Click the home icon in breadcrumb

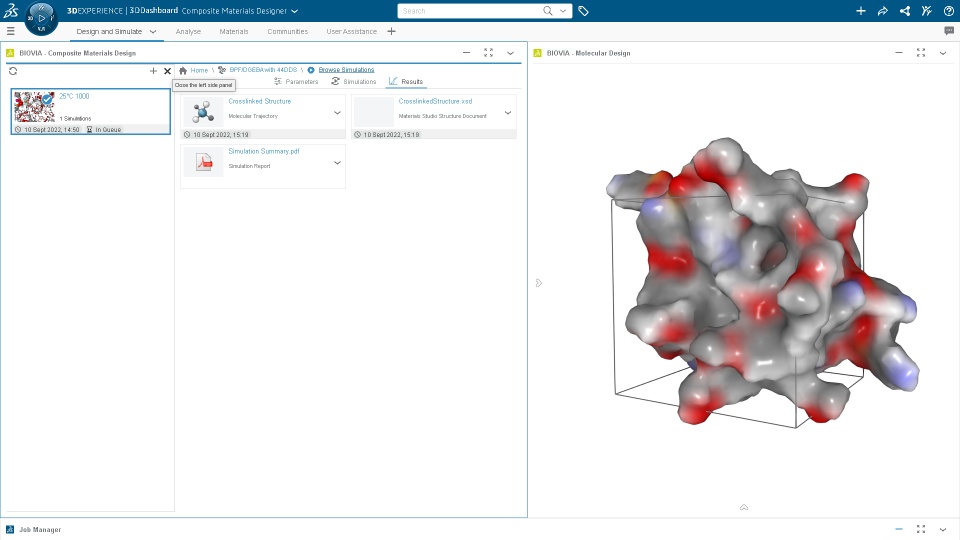point(182,70)
